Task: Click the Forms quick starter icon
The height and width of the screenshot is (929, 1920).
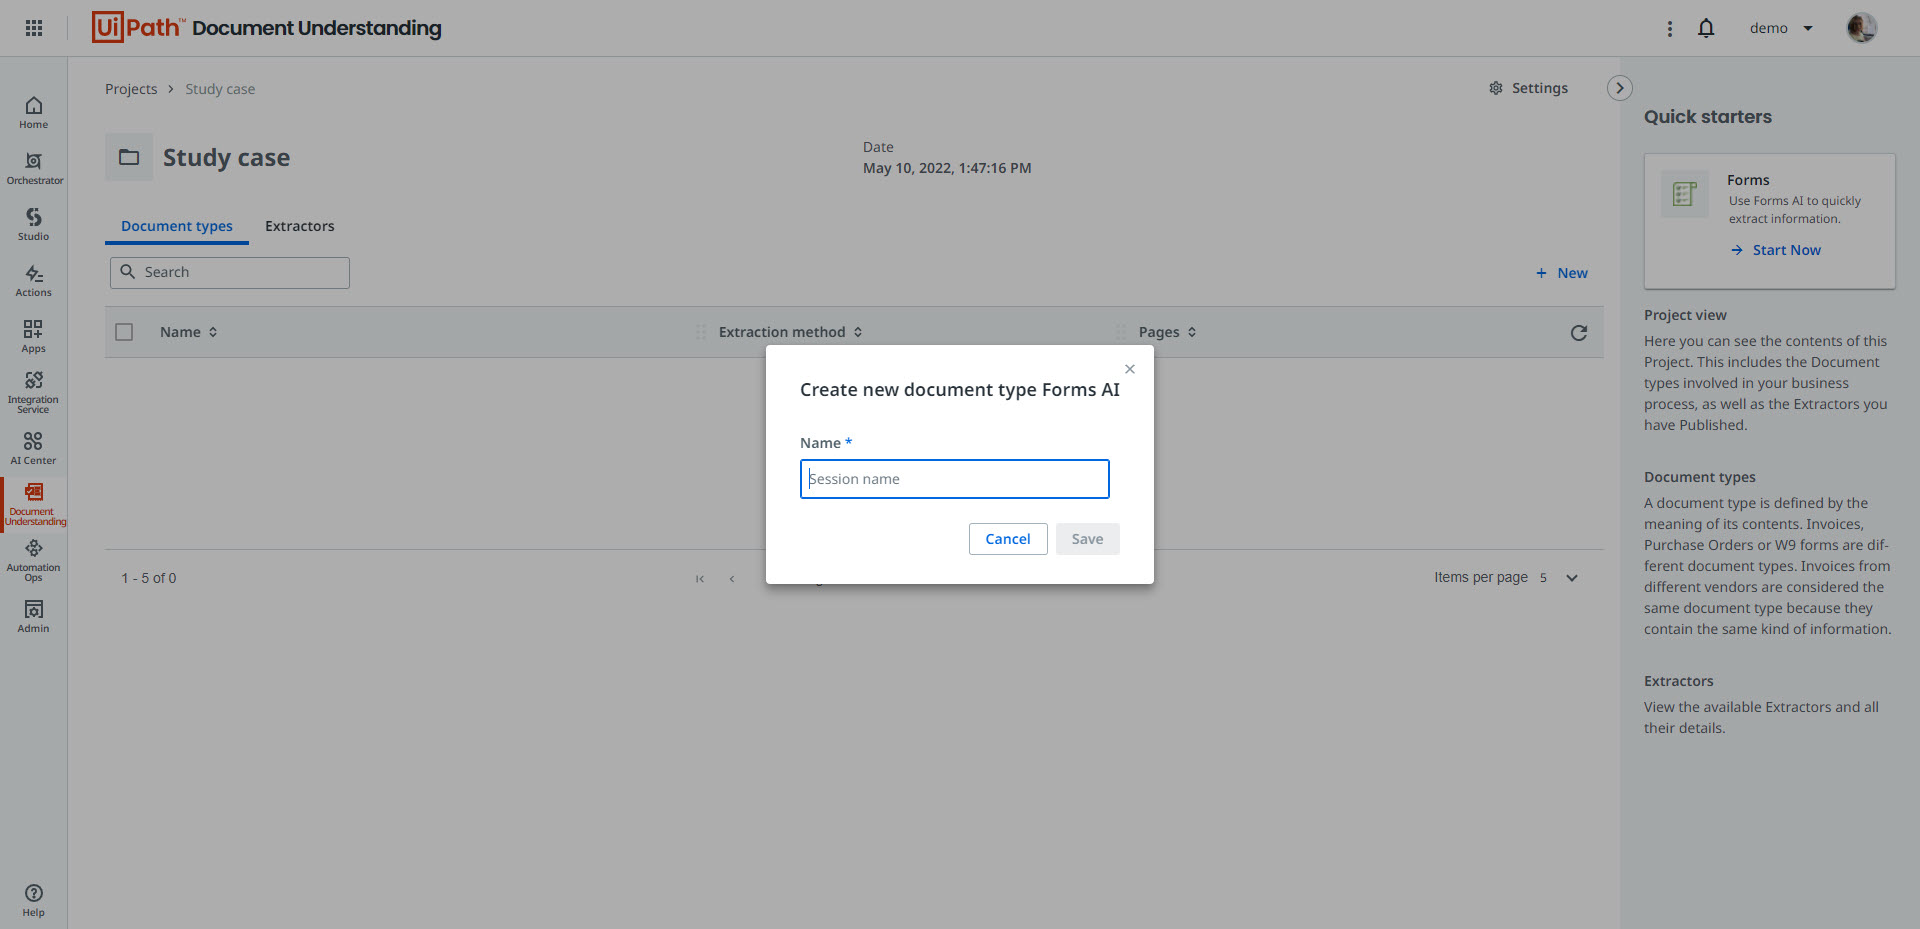Action: [x=1685, y=194]
